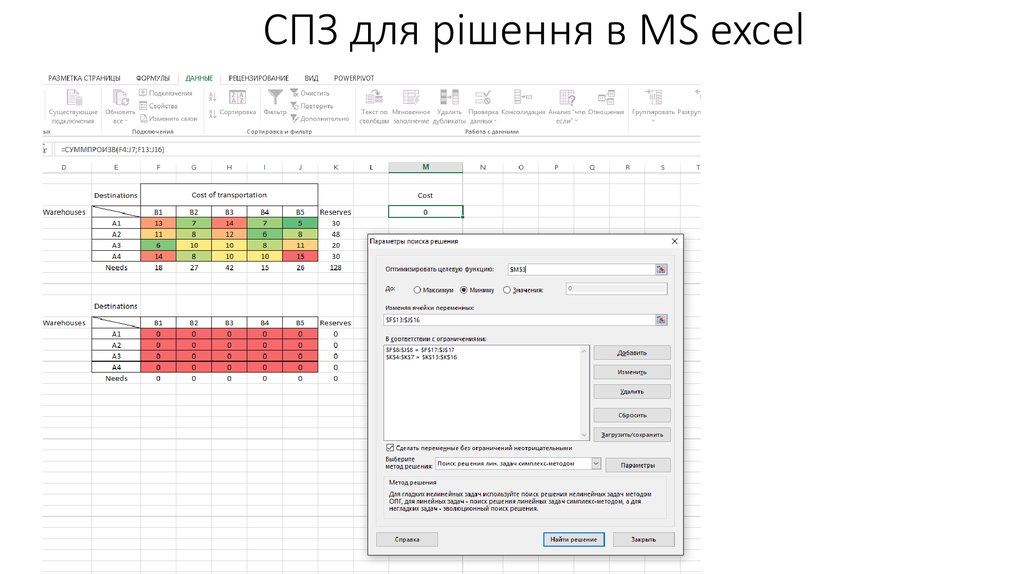Screen dimensions: 1024x574
Task: Click the Найти решение button
Action: [573, 539]
